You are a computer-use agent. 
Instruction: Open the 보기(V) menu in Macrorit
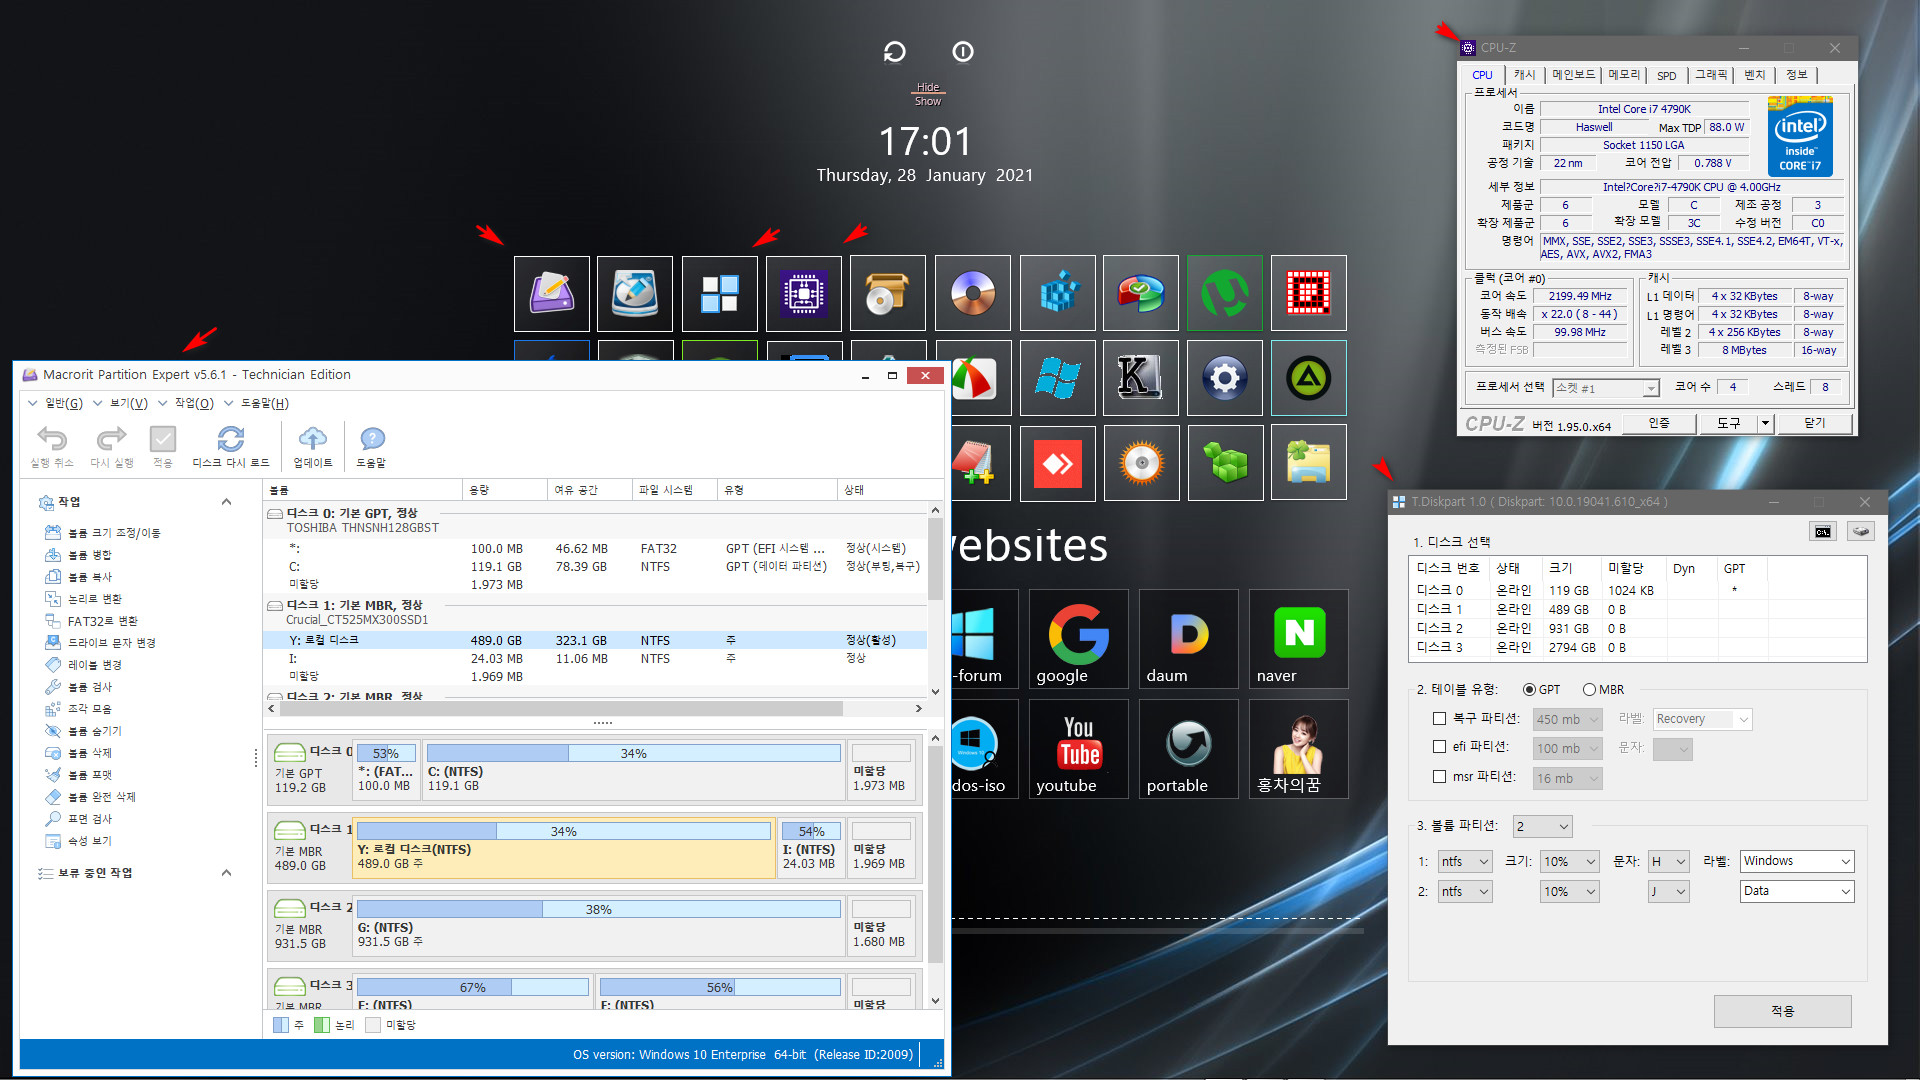(x=128, y=403)
